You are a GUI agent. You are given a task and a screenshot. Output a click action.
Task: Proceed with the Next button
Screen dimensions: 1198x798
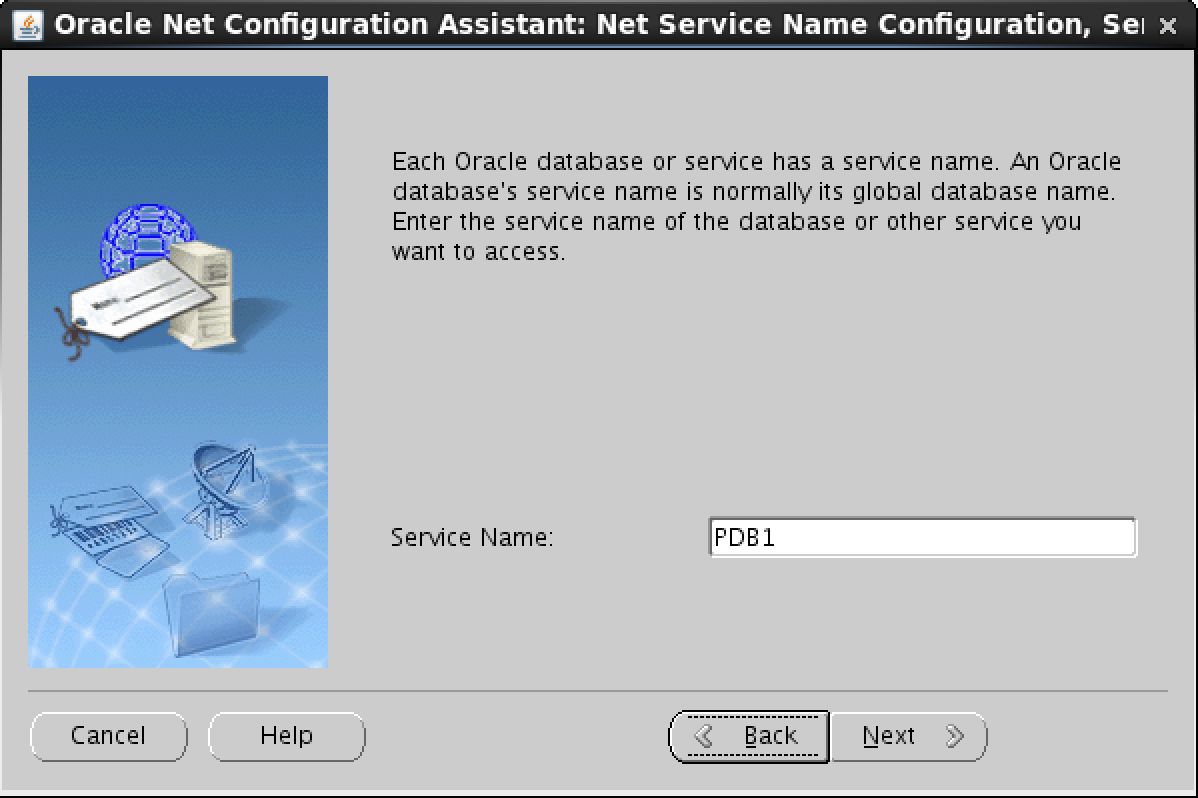(x=908, y=737)
